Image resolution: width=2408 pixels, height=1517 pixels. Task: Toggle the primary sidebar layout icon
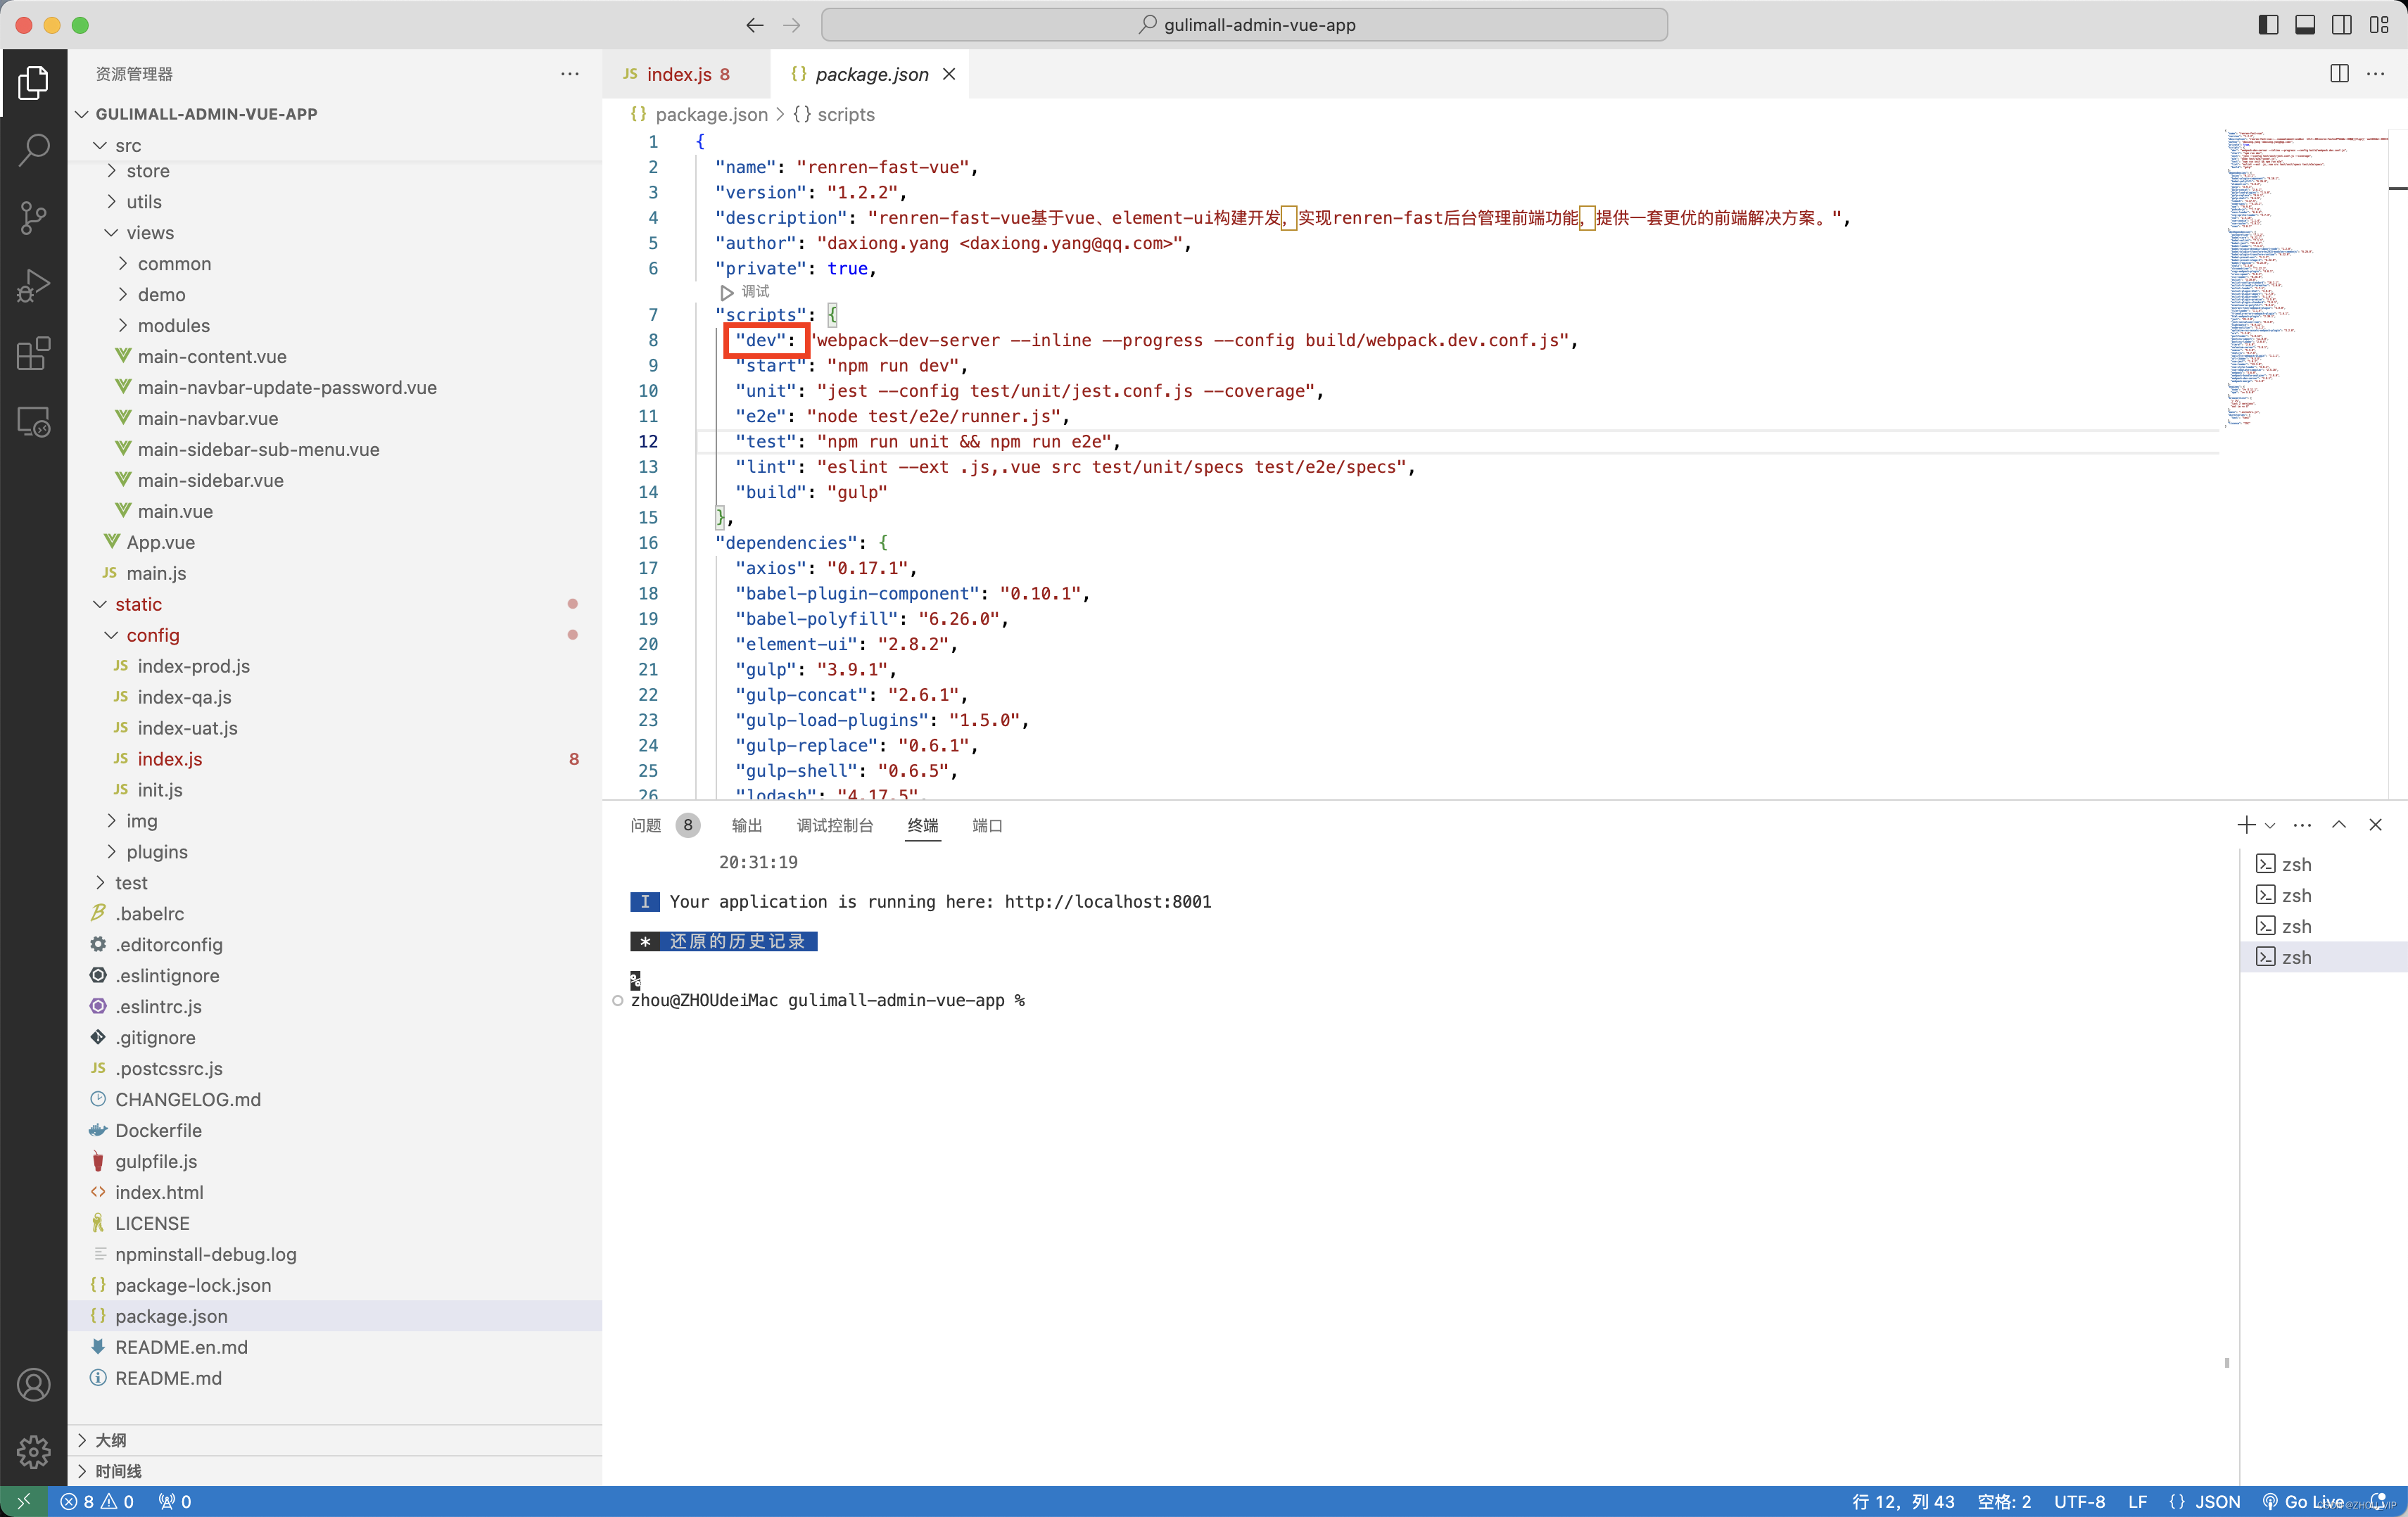2268,25
